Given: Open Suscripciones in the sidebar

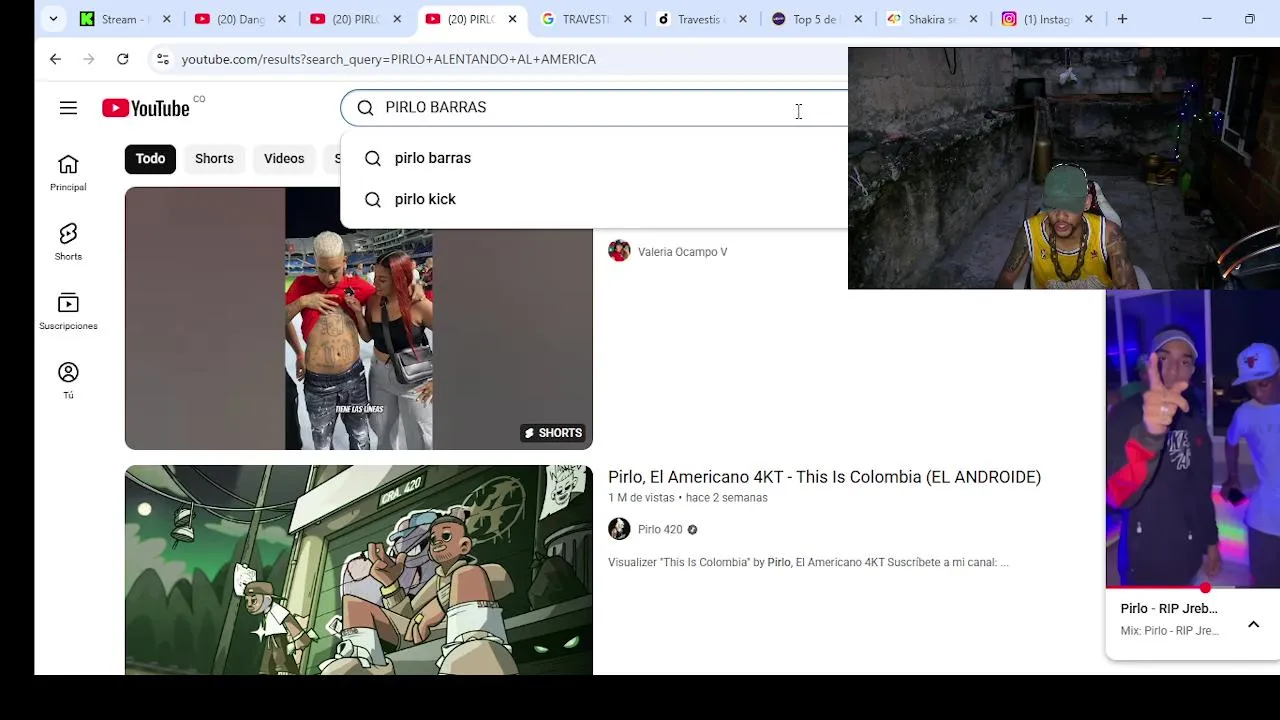Looking at the screenshot, I should 68,312.
